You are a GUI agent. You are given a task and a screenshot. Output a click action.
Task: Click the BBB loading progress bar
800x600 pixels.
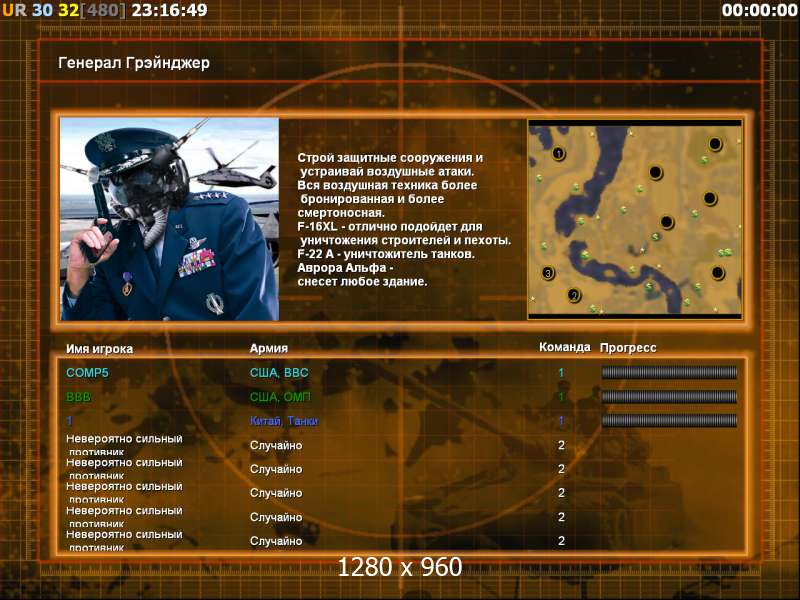tap(669, 396)
